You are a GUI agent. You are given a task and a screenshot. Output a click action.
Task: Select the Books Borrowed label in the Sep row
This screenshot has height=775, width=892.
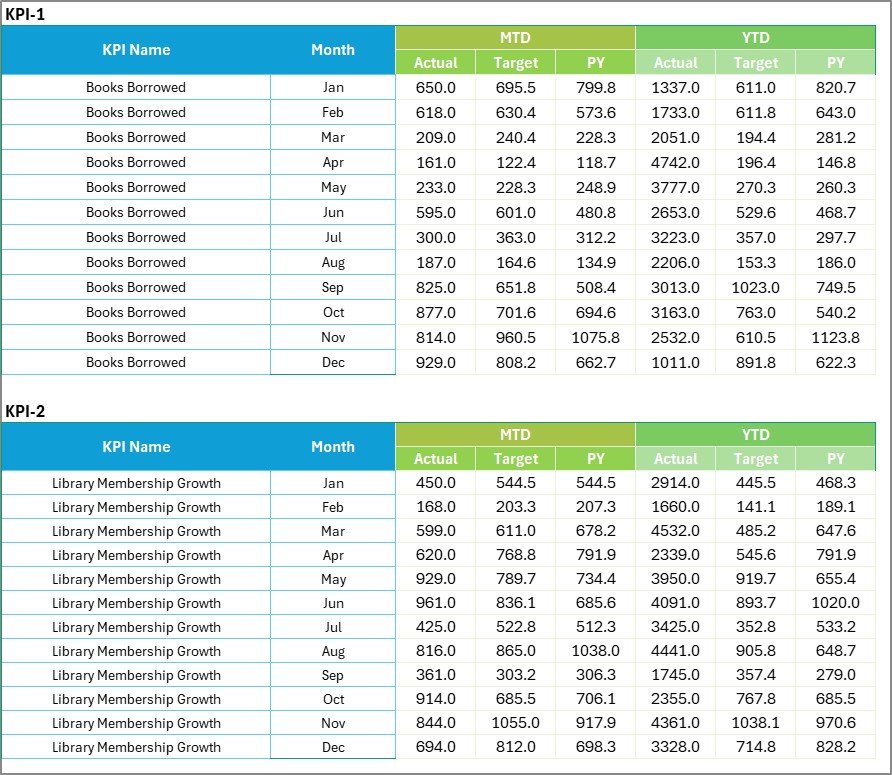coord(136,287)
